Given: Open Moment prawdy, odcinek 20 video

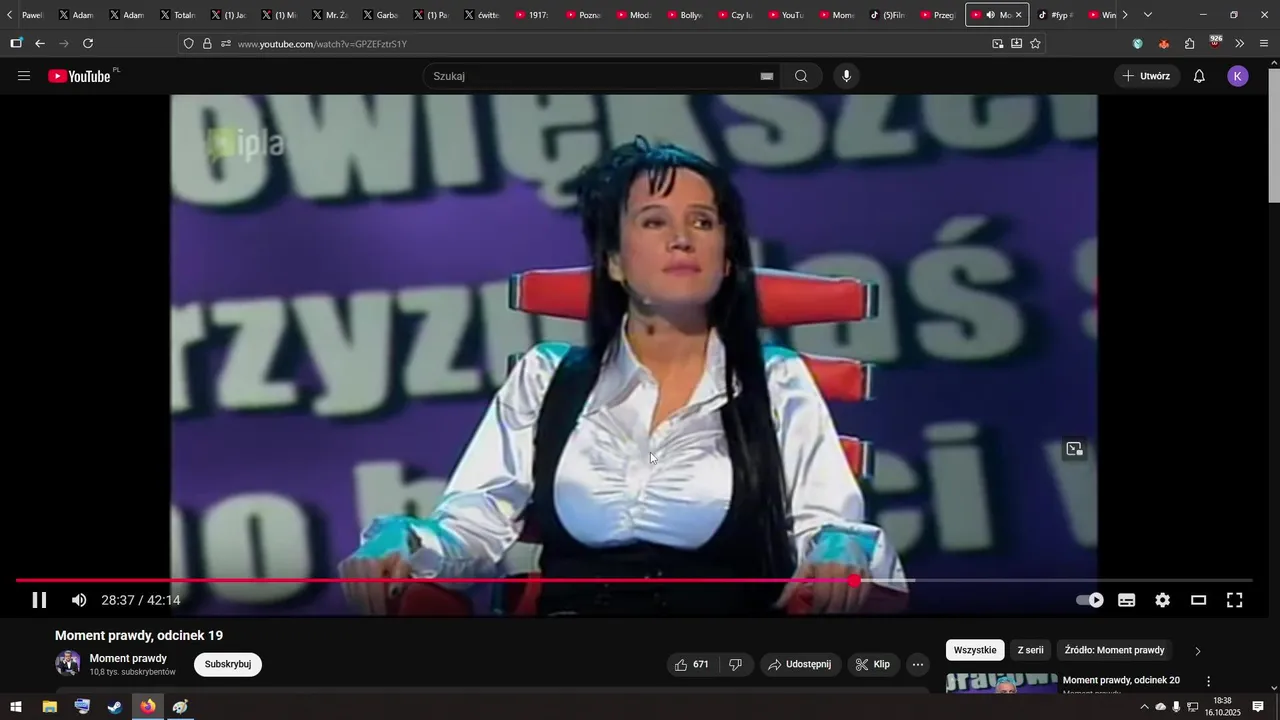Looking at the screenshot, I should point(1121,680).
